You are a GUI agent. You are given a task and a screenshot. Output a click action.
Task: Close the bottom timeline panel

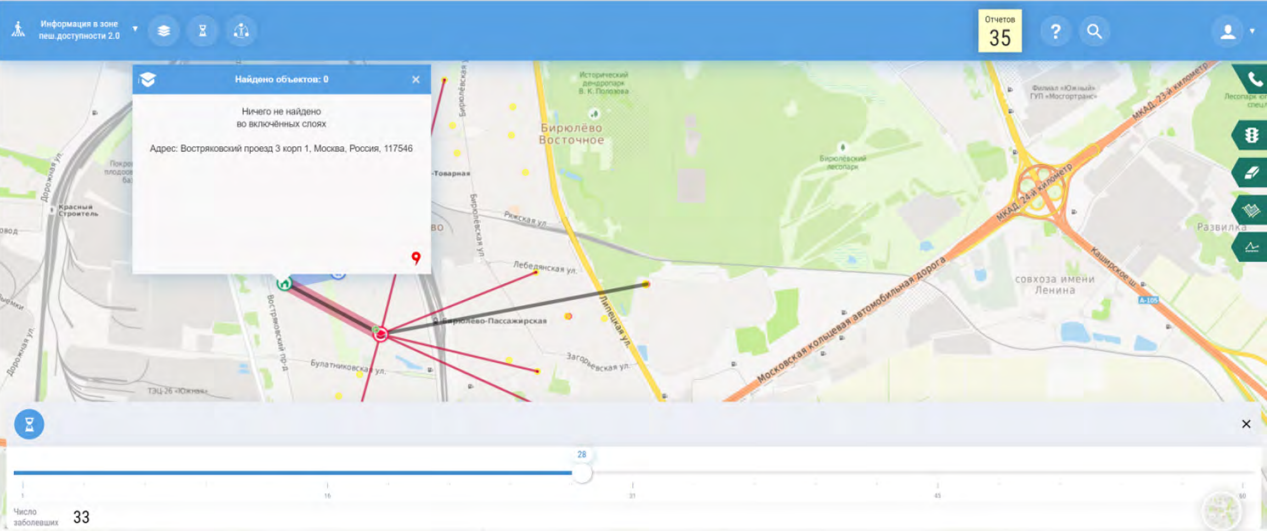(x=1246, y=424)
